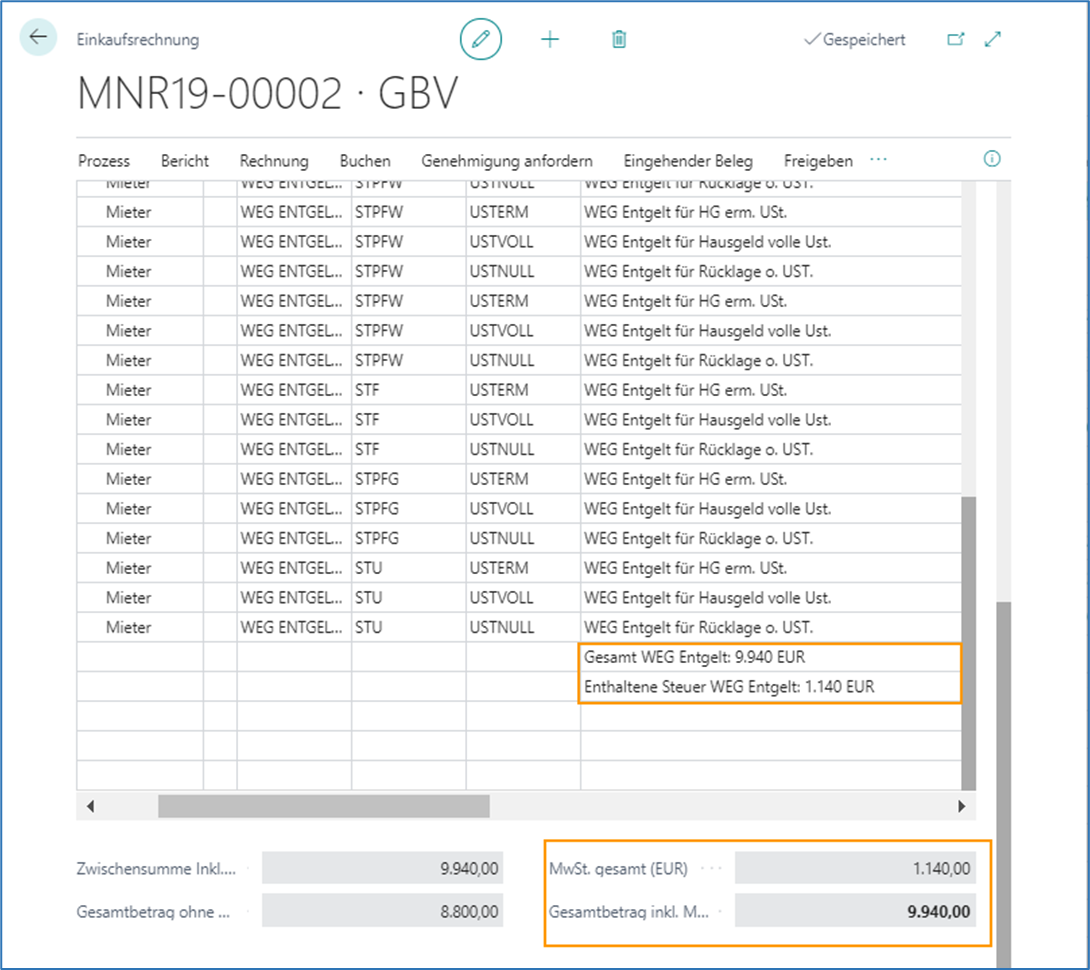Click the info circle icon
Image resolution: width=1090 pixels, height=970 pixels.
pyautogui.click(x=992, y=159)
